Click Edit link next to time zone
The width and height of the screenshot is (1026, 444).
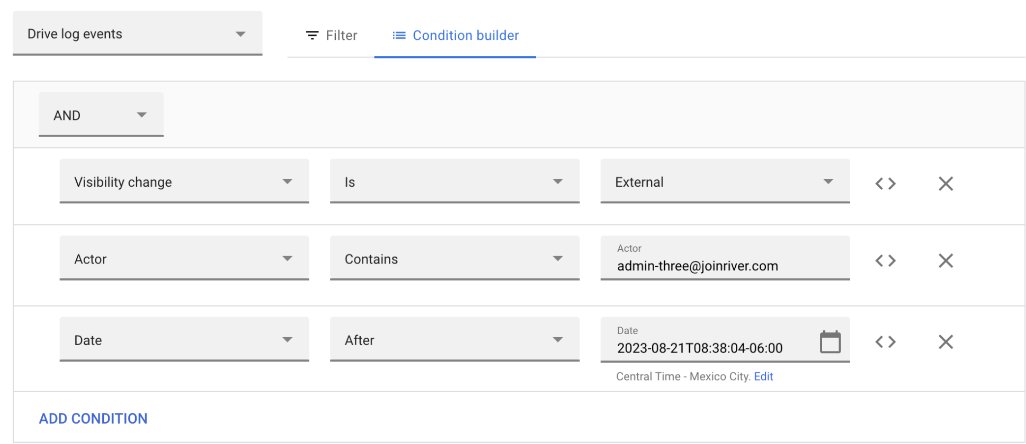pyautogui.click(x=764, y=377)
